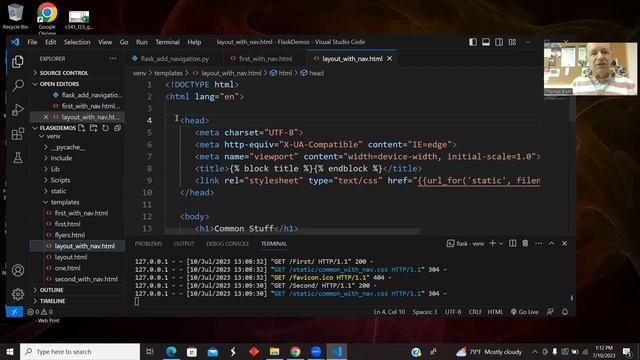Maximize the panel size with the up chevron

(551, 243)
